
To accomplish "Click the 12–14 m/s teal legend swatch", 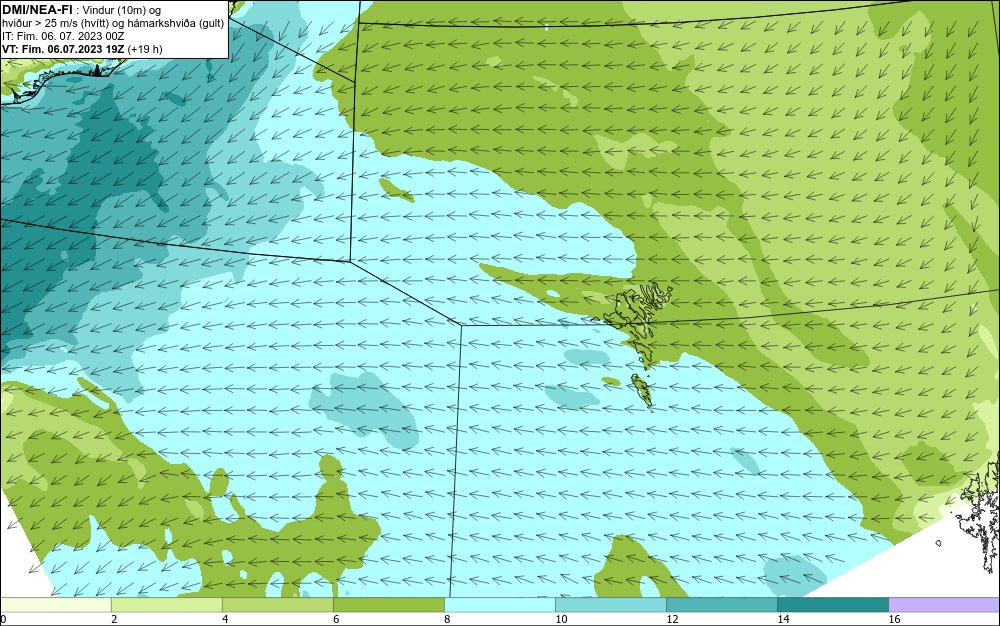I will pyautogui.click(x=722, y=605).
